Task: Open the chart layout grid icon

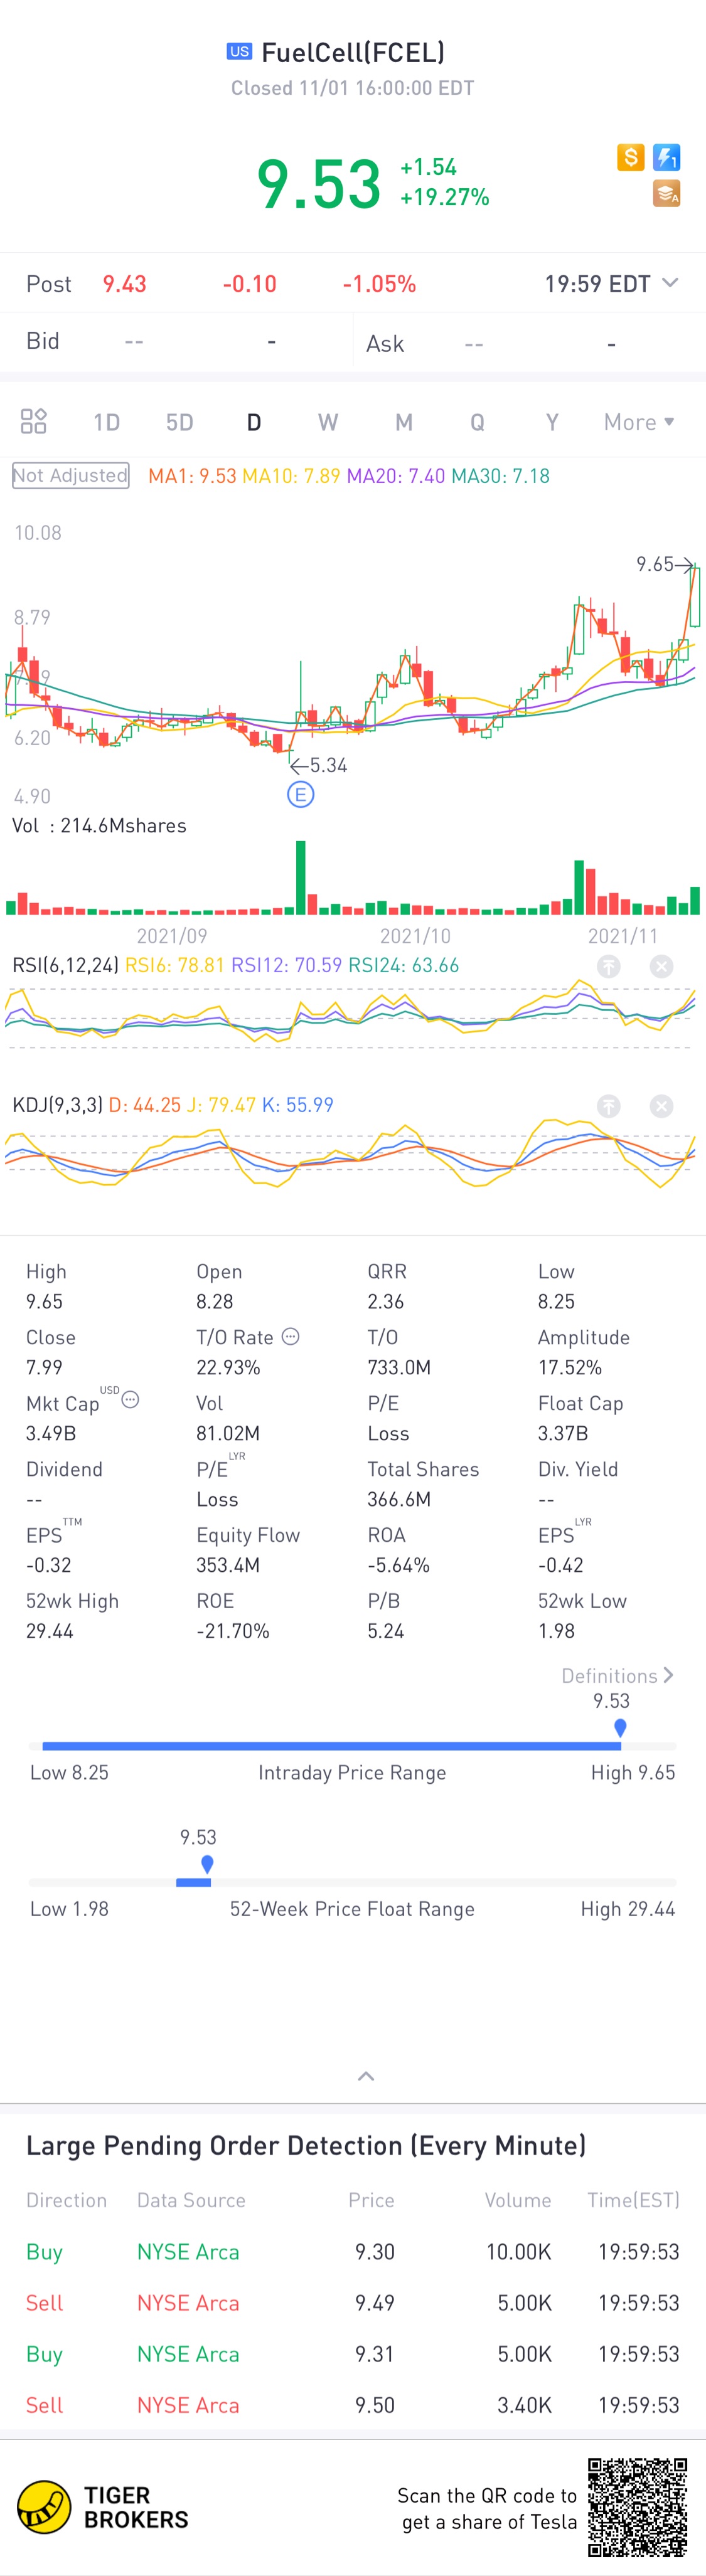Action: [x=34, y=421]
